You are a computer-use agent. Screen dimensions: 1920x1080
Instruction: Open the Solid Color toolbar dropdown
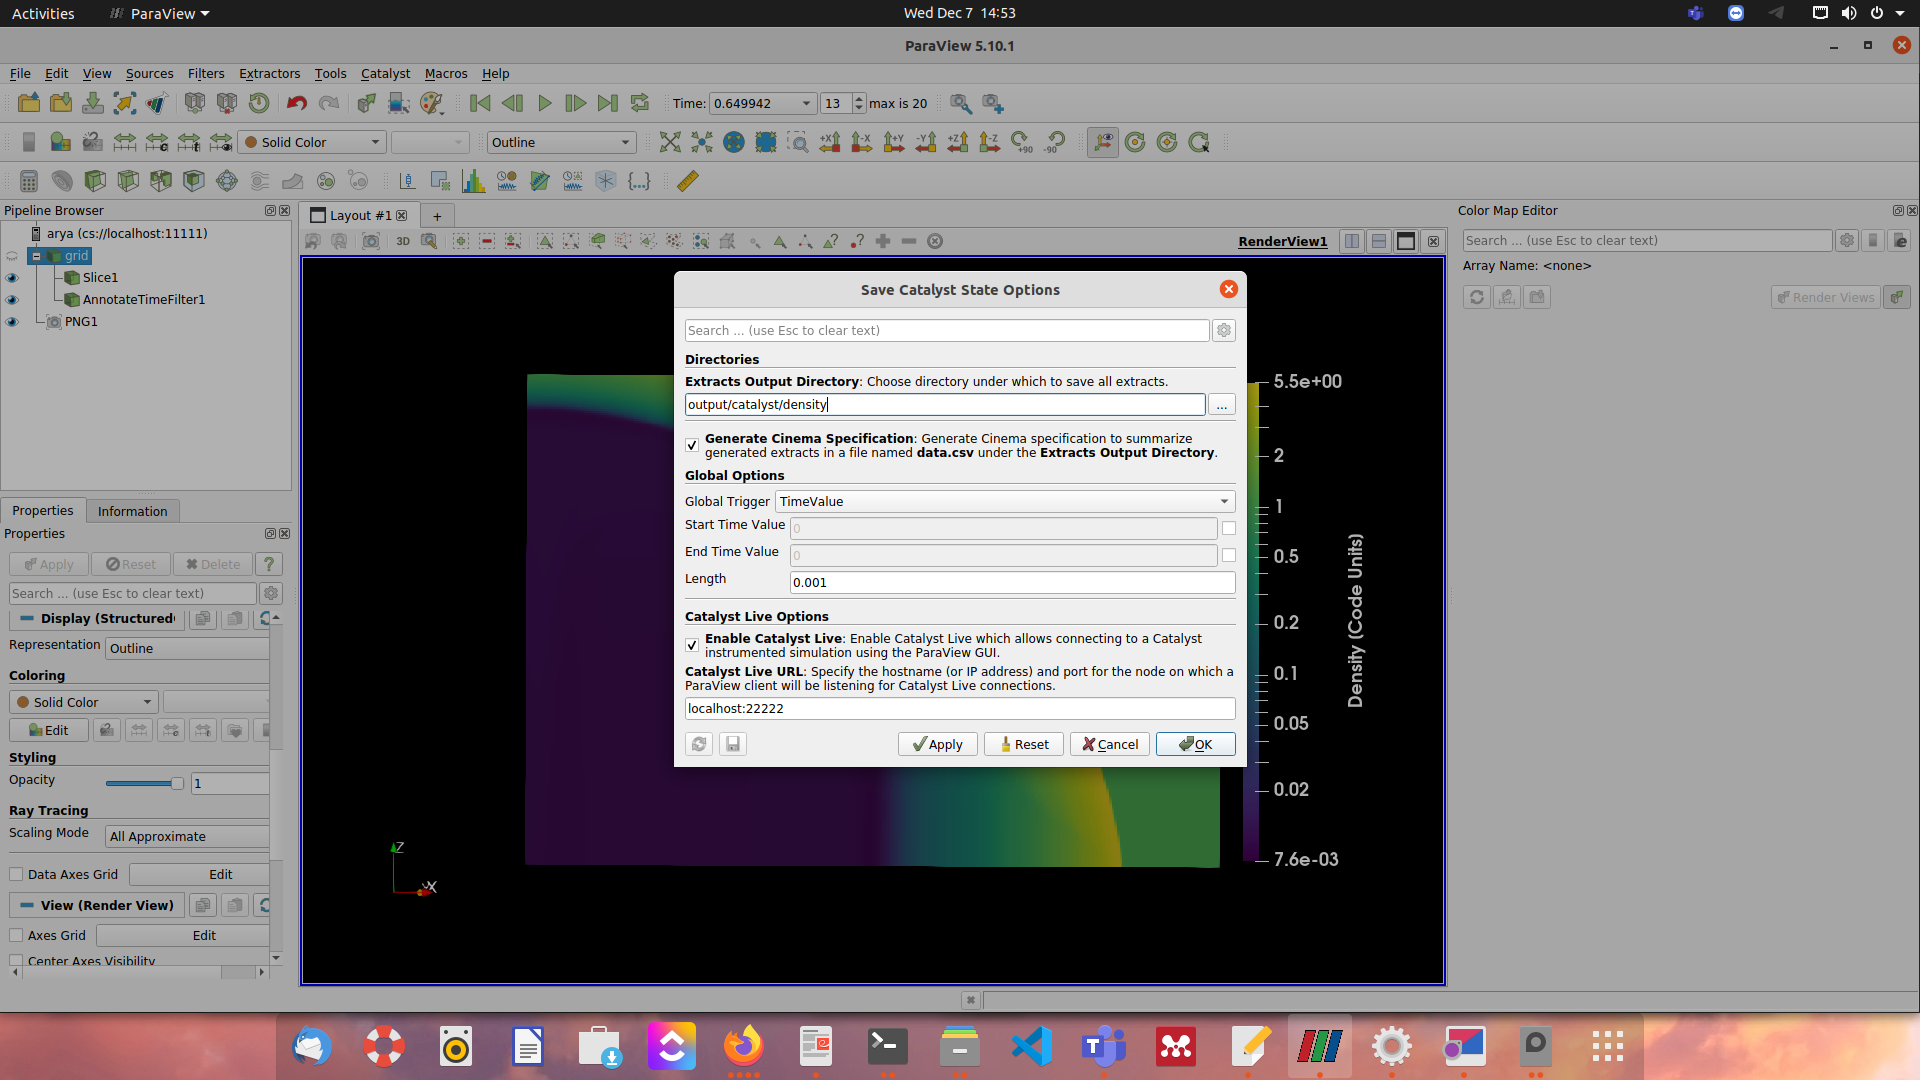(x=313, y=142)
